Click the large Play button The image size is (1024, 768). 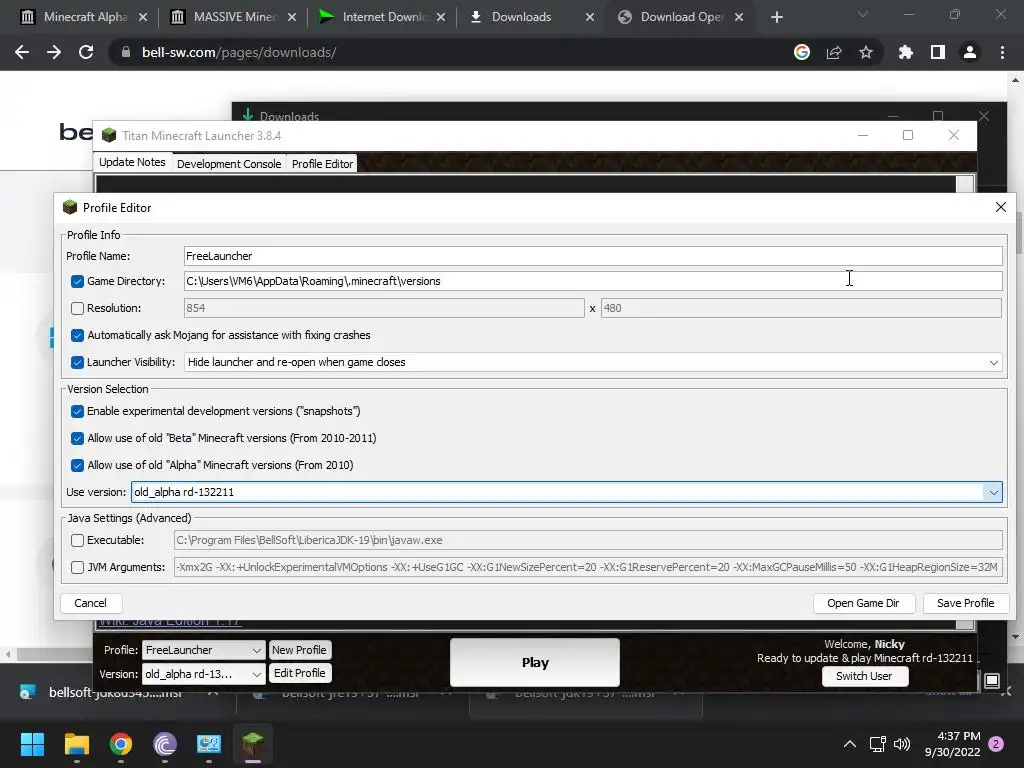point(535,662)
